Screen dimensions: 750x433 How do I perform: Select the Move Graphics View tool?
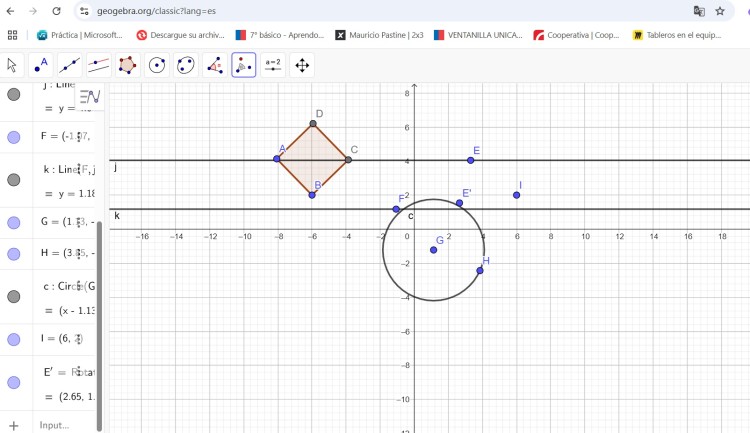302,65
